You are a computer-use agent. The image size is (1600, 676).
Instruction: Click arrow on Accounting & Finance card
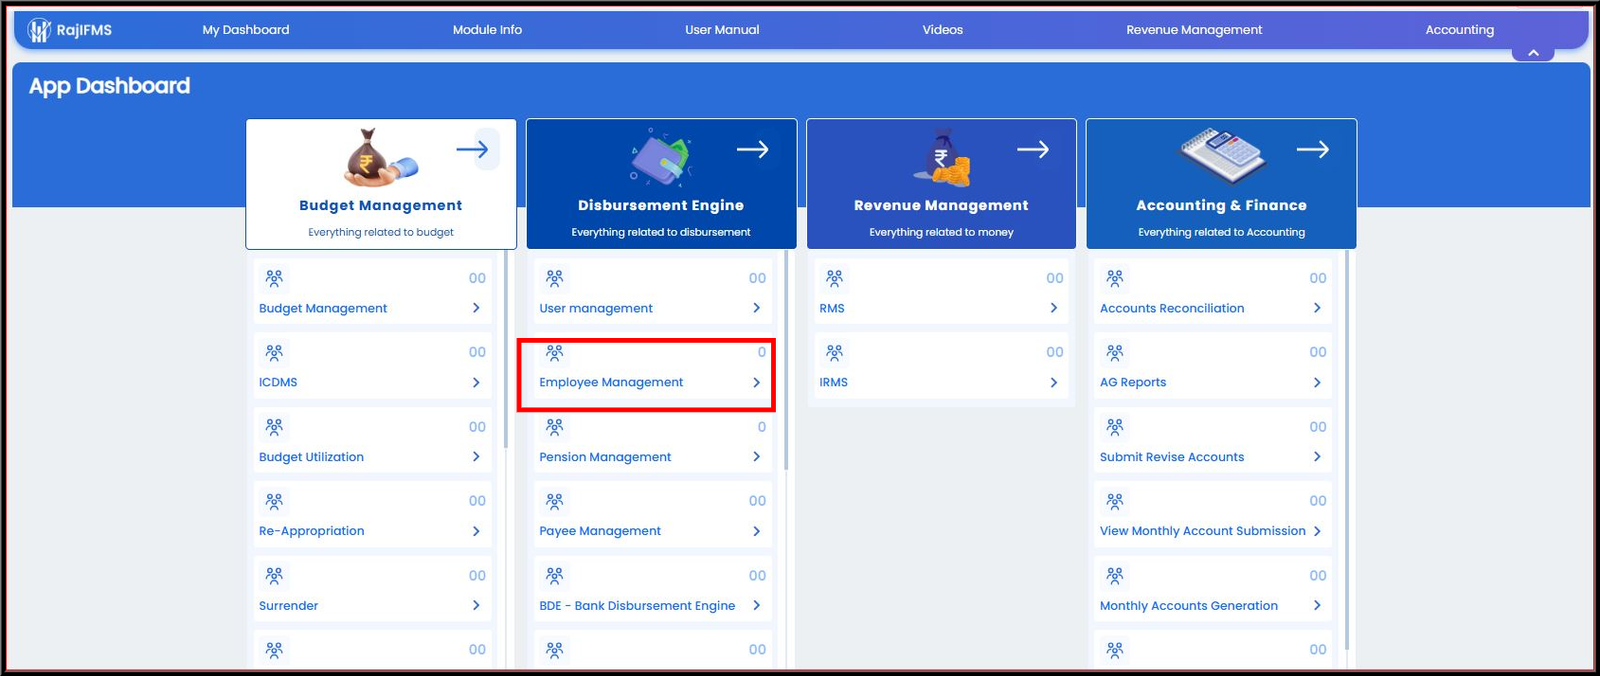pyautogui.click(x=1313, y=150)
